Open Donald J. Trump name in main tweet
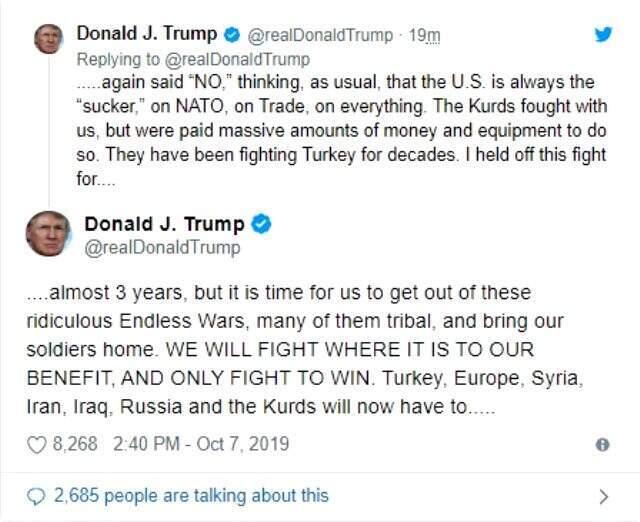The height and width of the screenshot is (522, 640). [164, 224]
